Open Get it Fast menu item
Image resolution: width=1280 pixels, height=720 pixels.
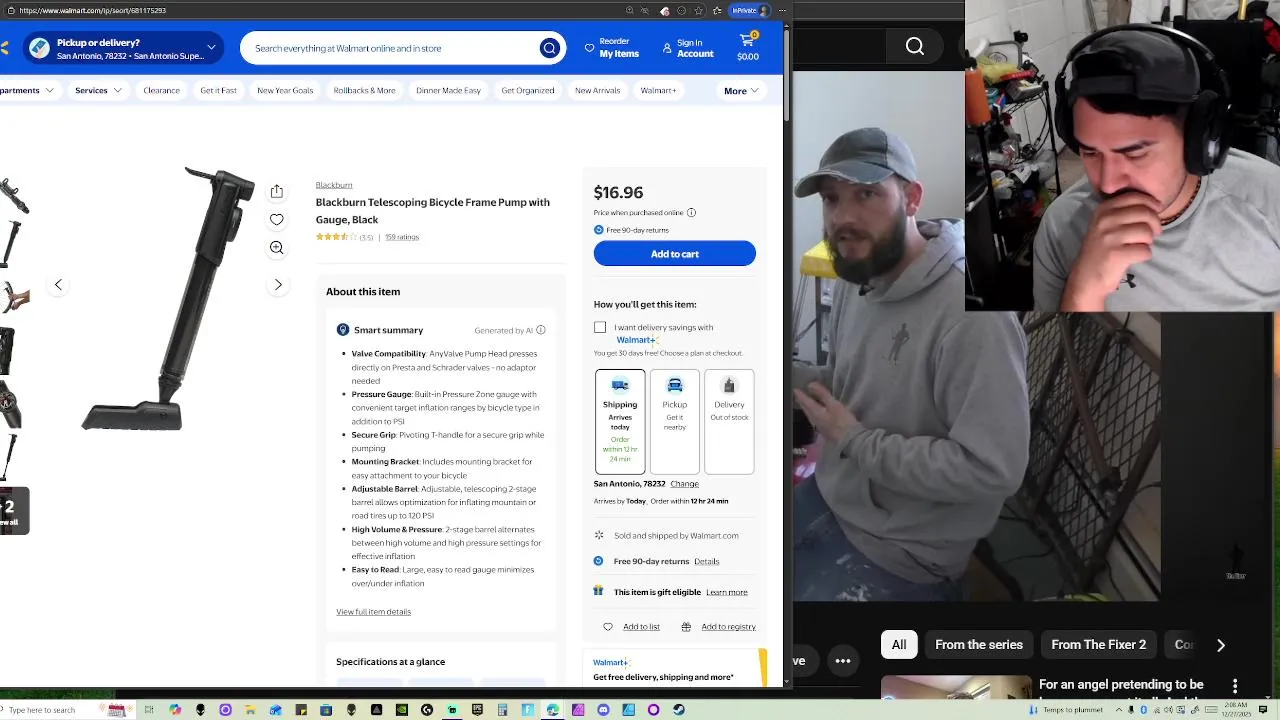point(218,90)
